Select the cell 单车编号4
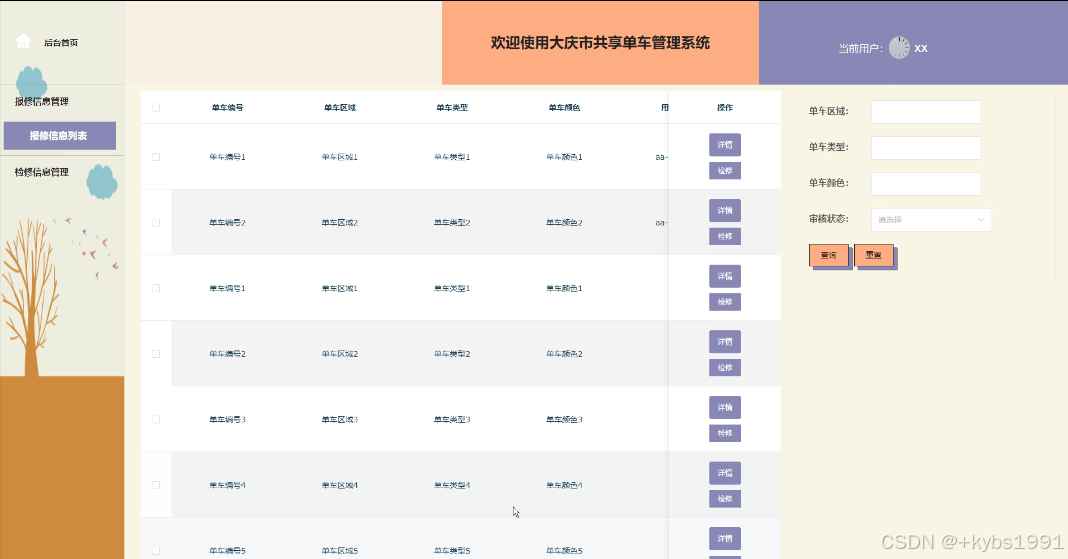This screenshot has height=559, width=1068. 227,485
